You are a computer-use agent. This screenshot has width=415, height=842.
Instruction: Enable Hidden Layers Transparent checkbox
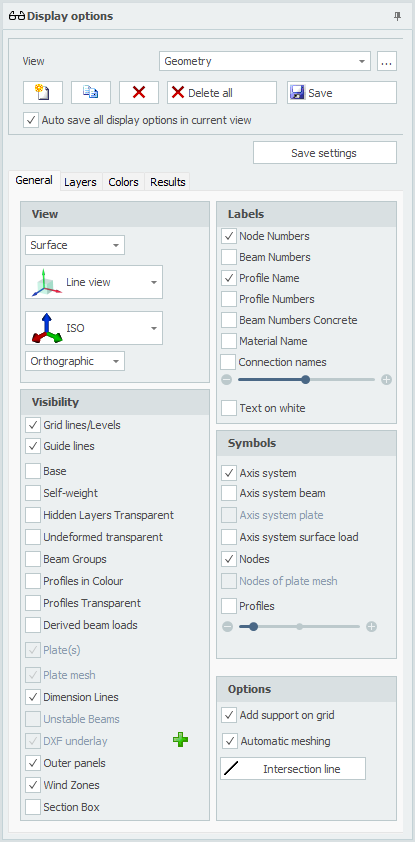pos(33,515)
